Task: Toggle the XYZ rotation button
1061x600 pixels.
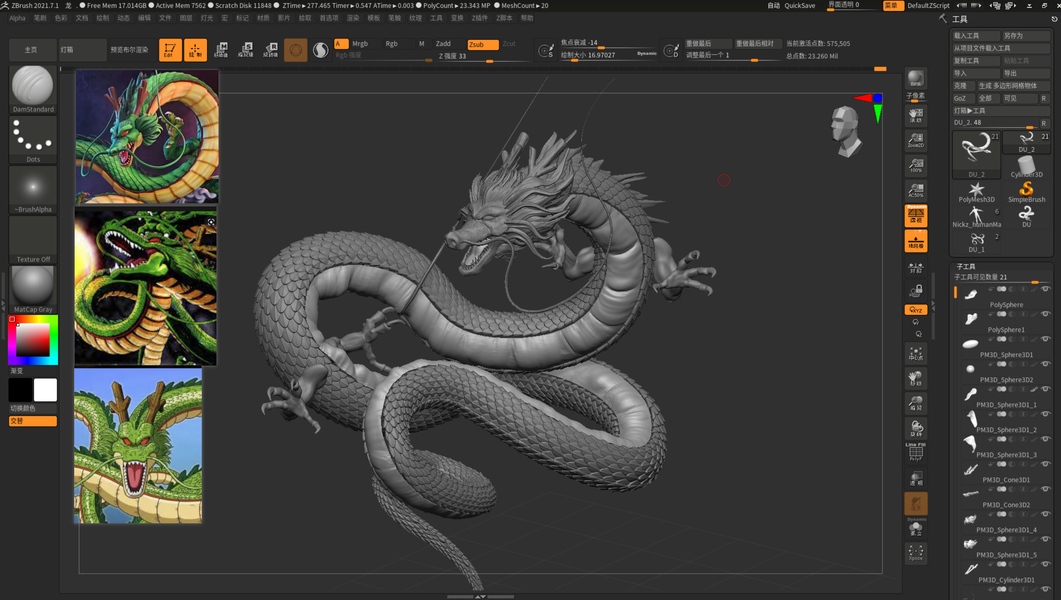Action: point(916,310)
